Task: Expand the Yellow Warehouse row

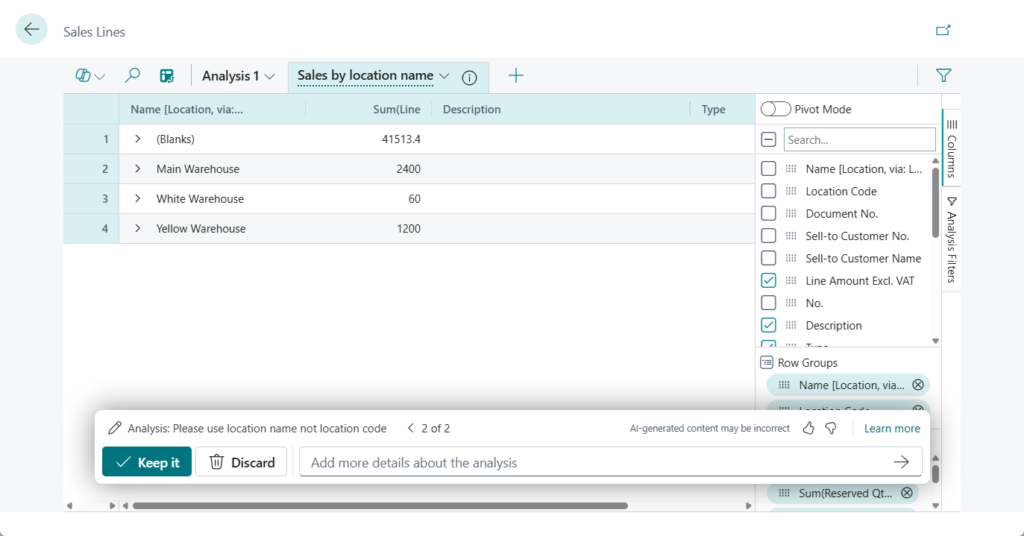Action: point(138,229)
